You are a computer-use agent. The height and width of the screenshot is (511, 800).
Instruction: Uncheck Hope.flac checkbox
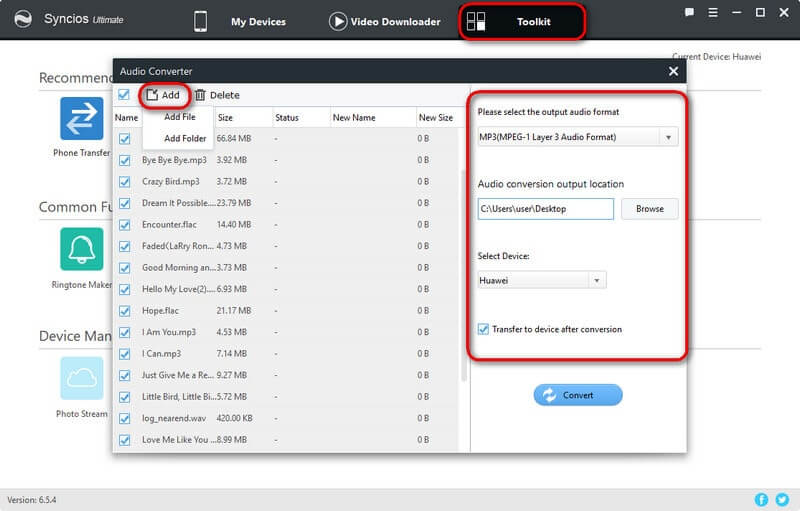pos(124,311)
